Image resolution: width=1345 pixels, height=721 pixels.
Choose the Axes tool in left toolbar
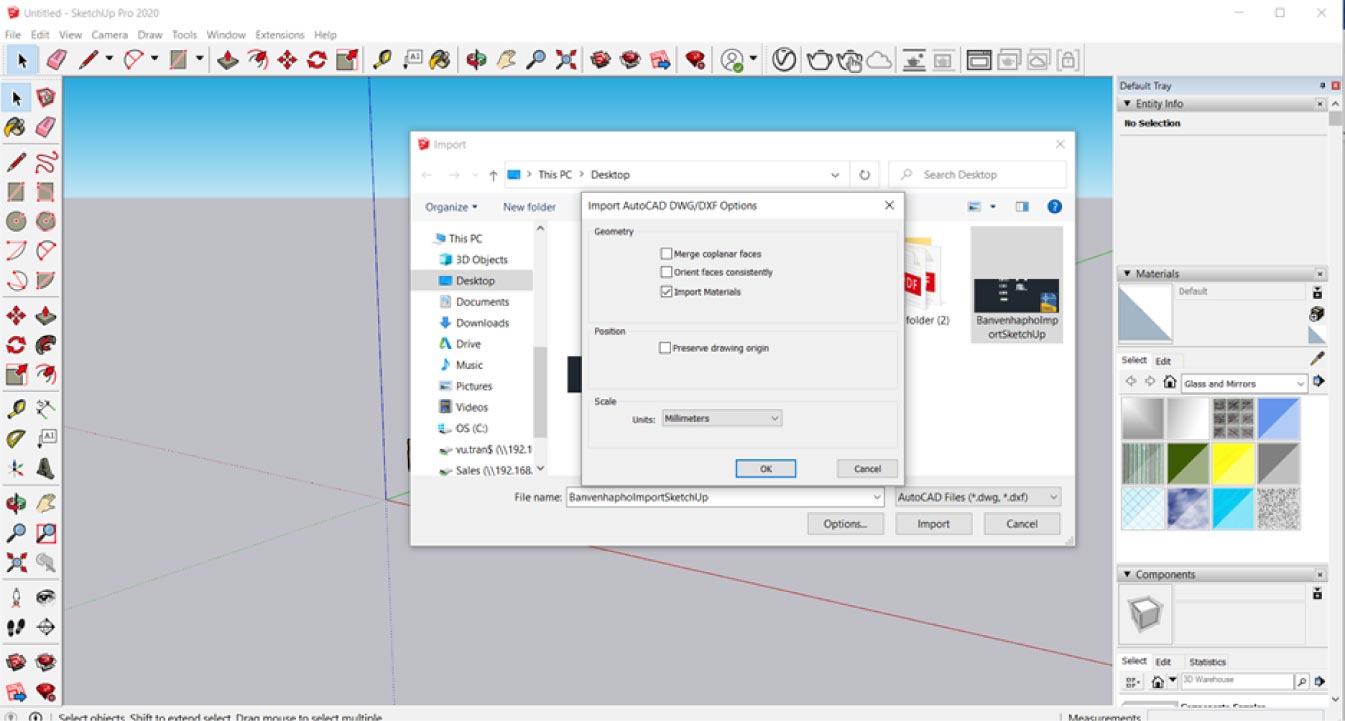click(16, 468)
